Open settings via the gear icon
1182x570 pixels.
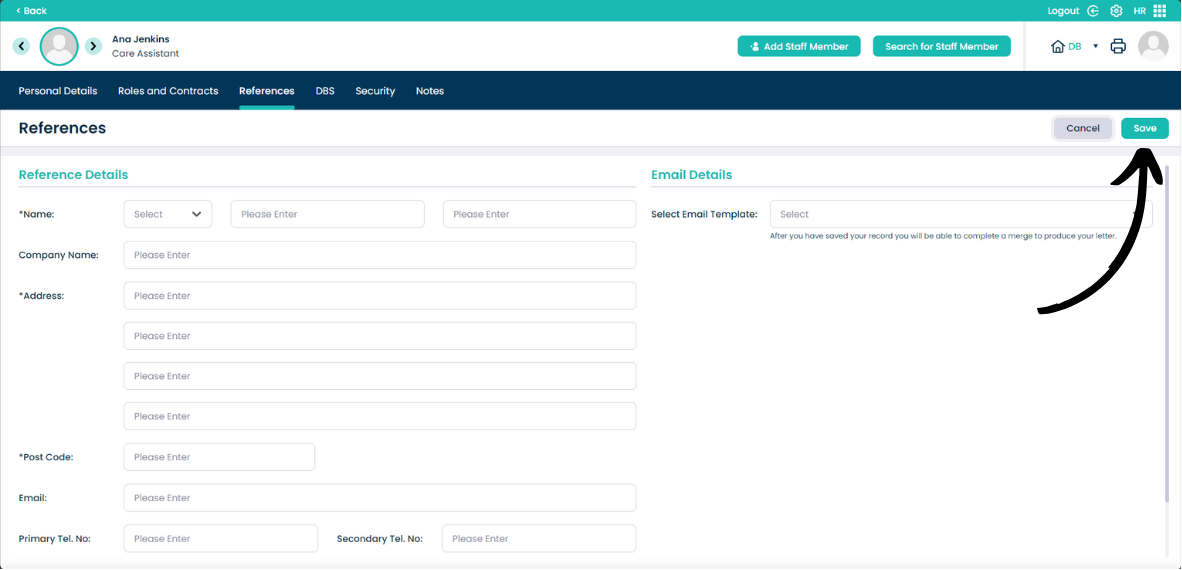tap(1116, 11)
